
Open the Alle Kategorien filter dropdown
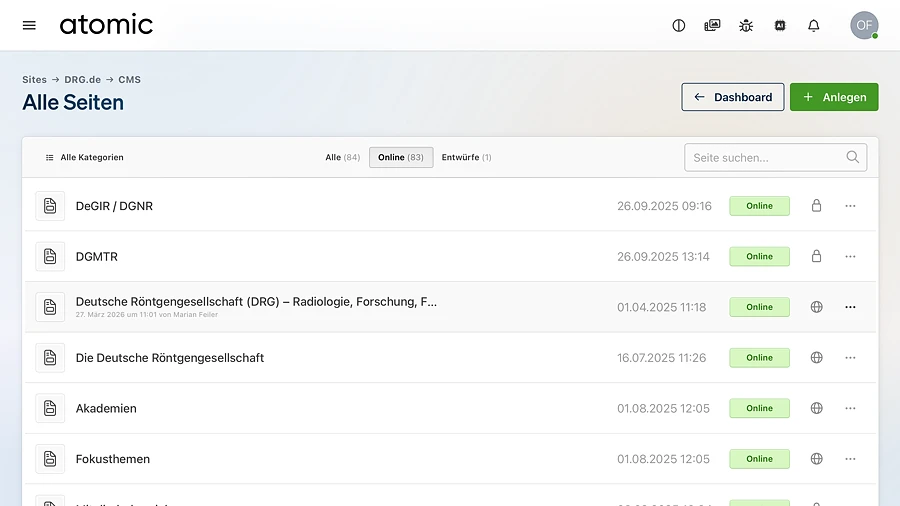tap(84, 158)
